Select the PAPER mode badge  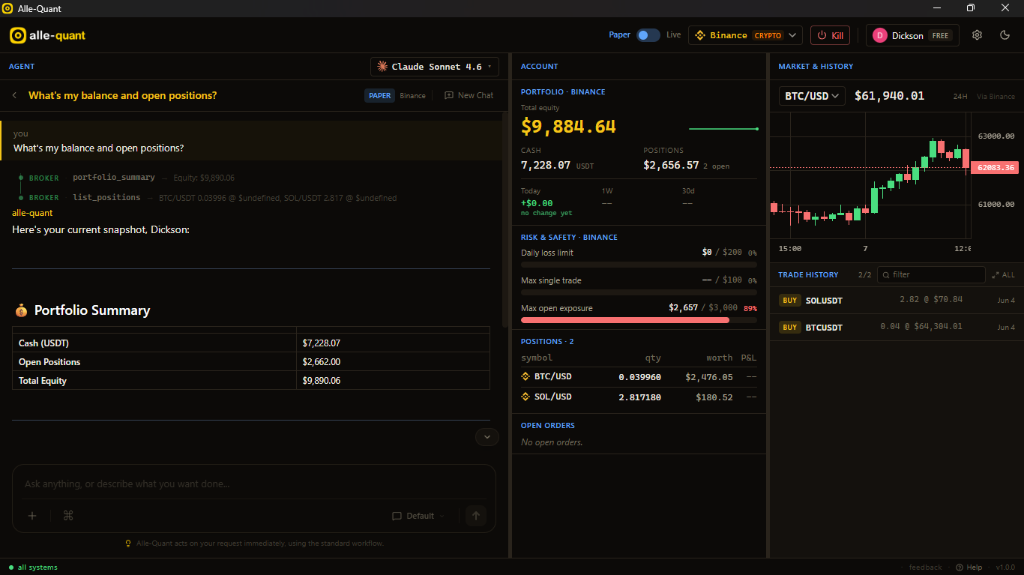coord(379,95)
